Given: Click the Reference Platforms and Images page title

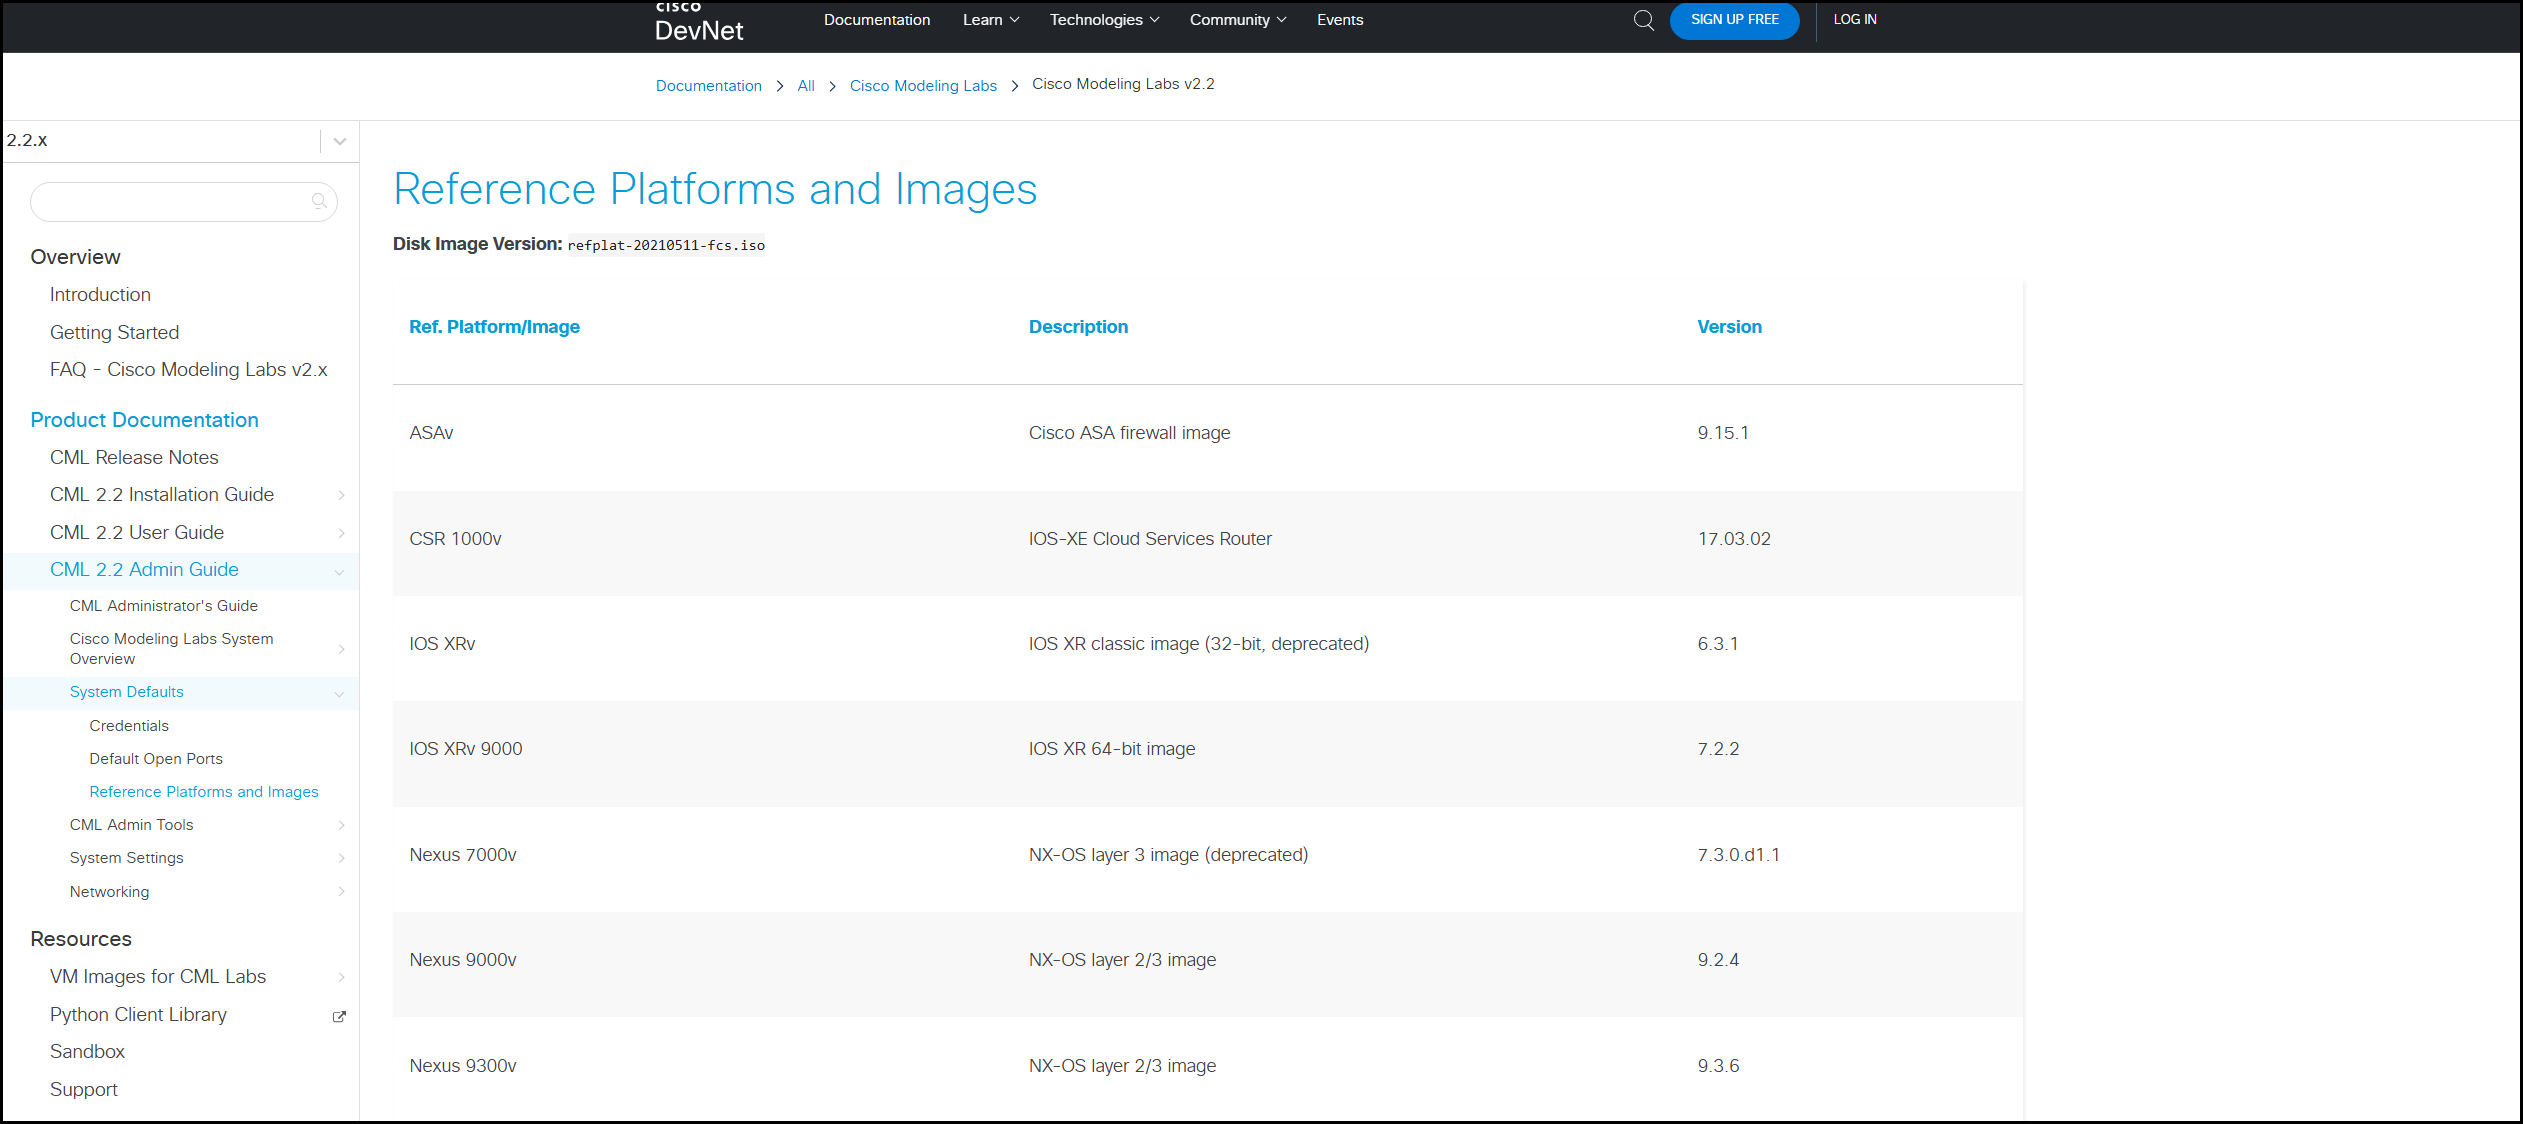Looking at the screenshot, I should coord(715,189).
